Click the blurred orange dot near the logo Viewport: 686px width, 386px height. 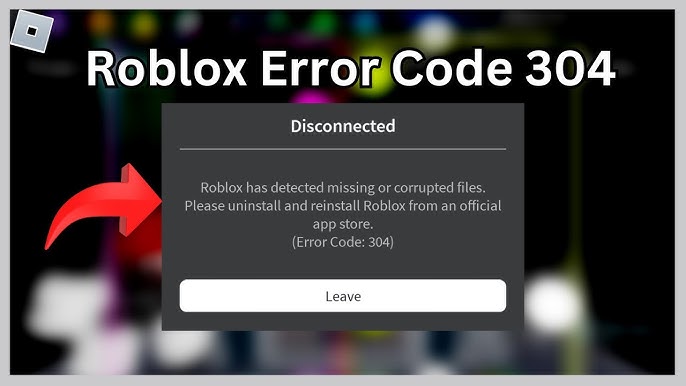(100, 22)
